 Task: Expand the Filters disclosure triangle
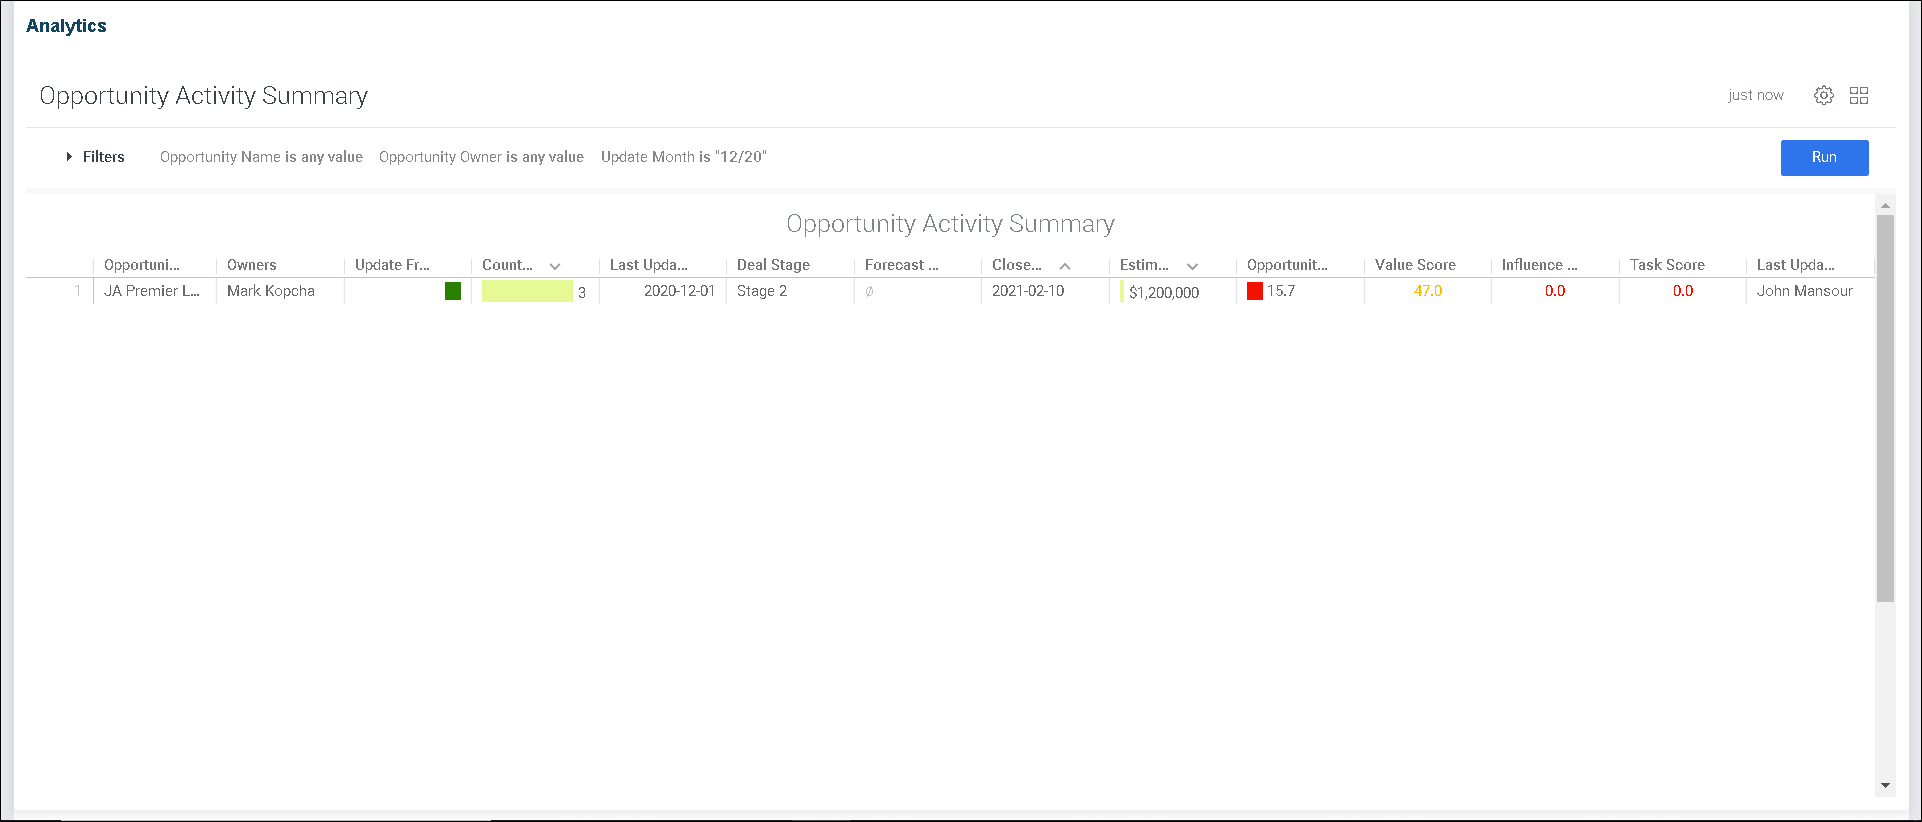pyautogui.click(x=69, y=157)
